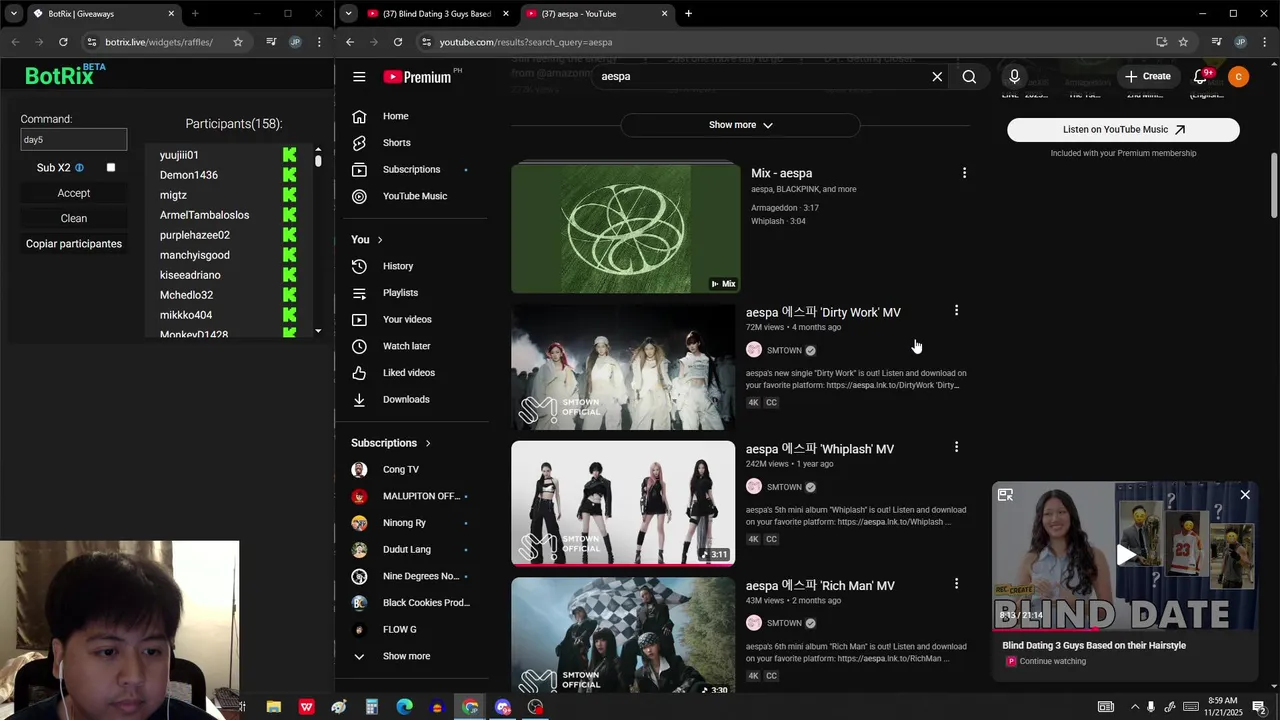Expand the You section chevron

[380, 240]
